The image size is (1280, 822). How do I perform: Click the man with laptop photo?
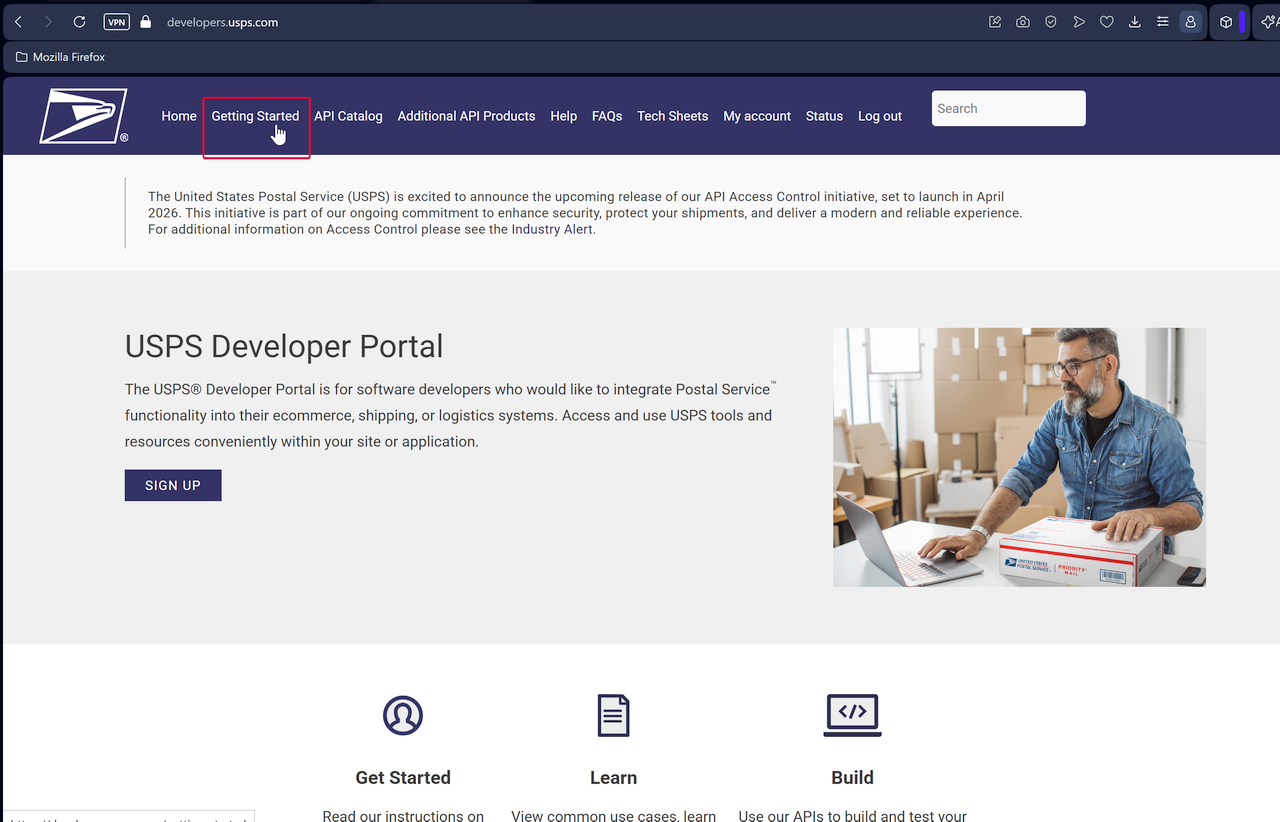1019,457
